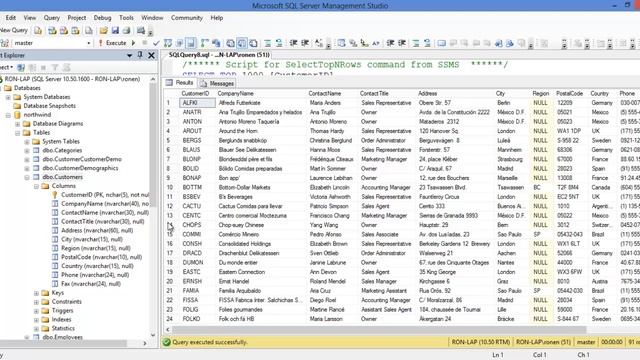Open the Help menu
Viewport: 640px width, 360px height.
[x=217, y=18]
